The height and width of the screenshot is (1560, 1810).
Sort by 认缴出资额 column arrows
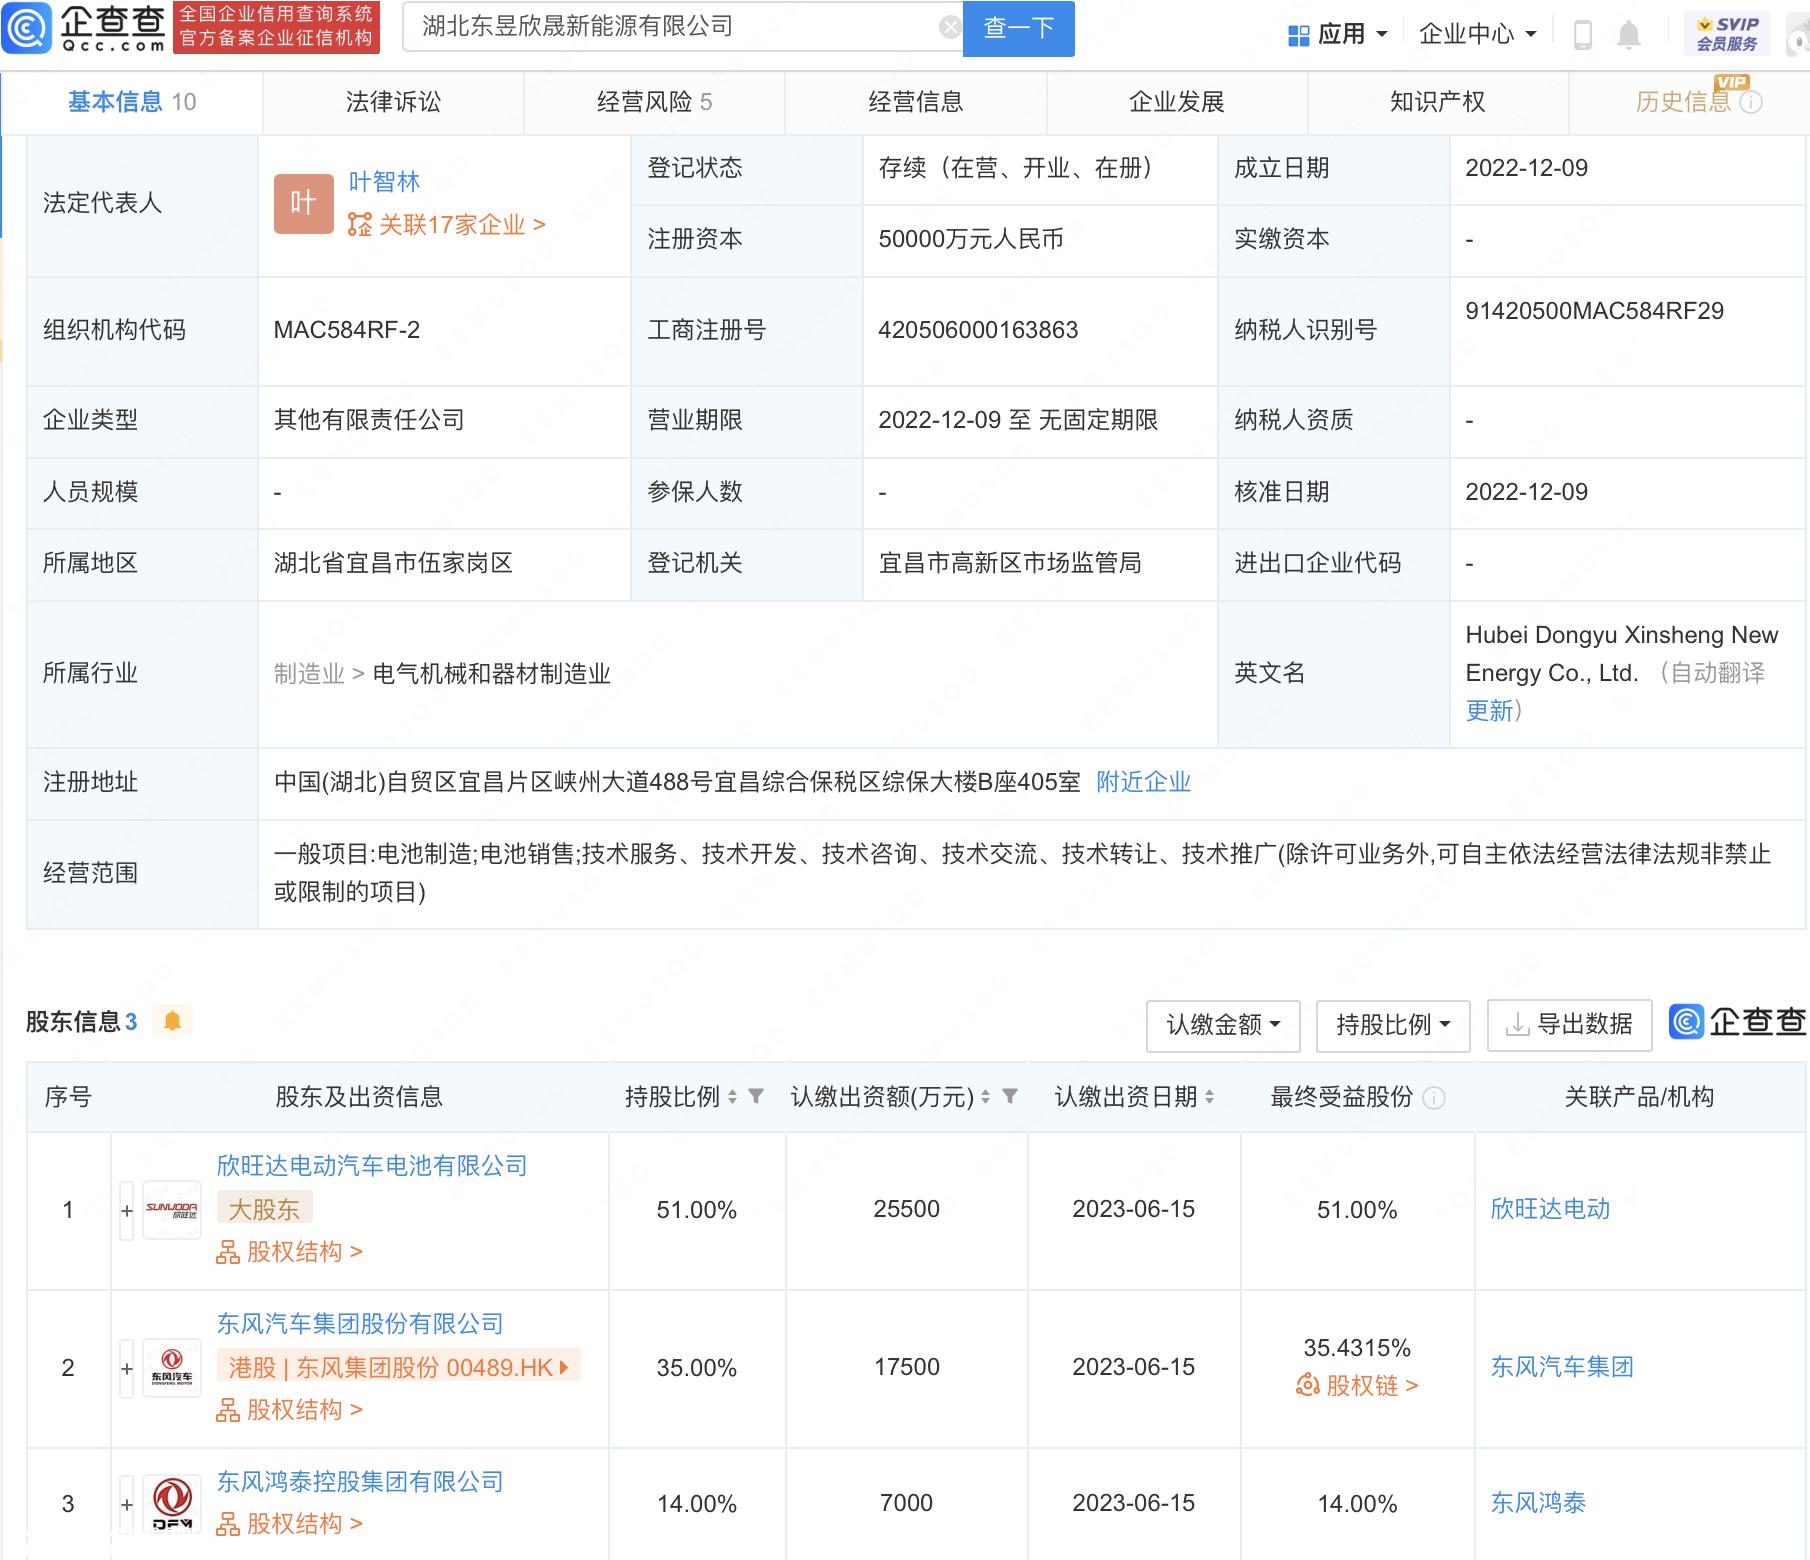click(x=985, y=1097)
